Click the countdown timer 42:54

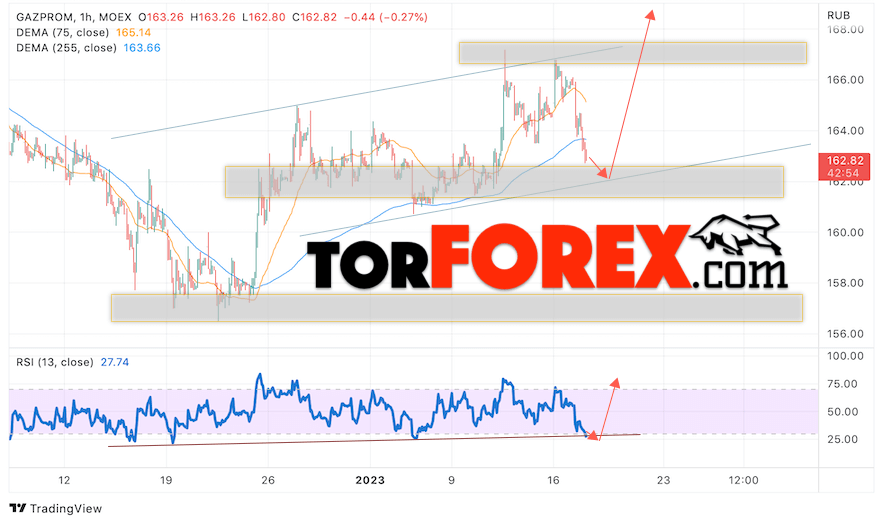point(843,173)
